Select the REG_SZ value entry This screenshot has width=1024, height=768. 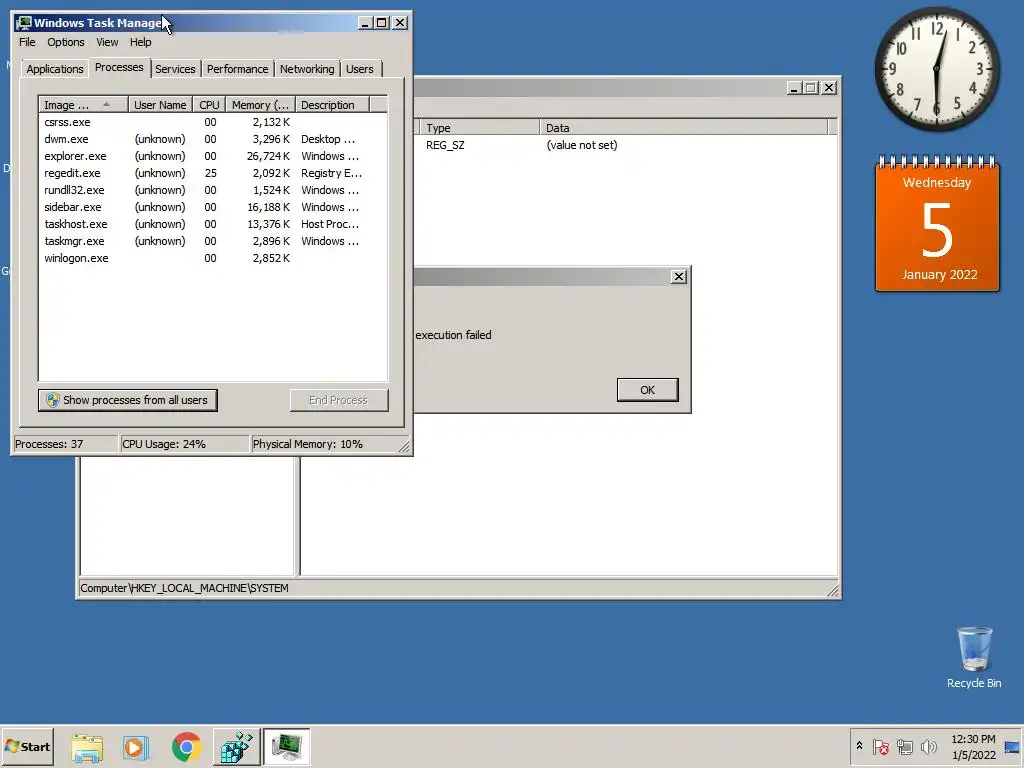pyautogui.click(x=445, y=145)
